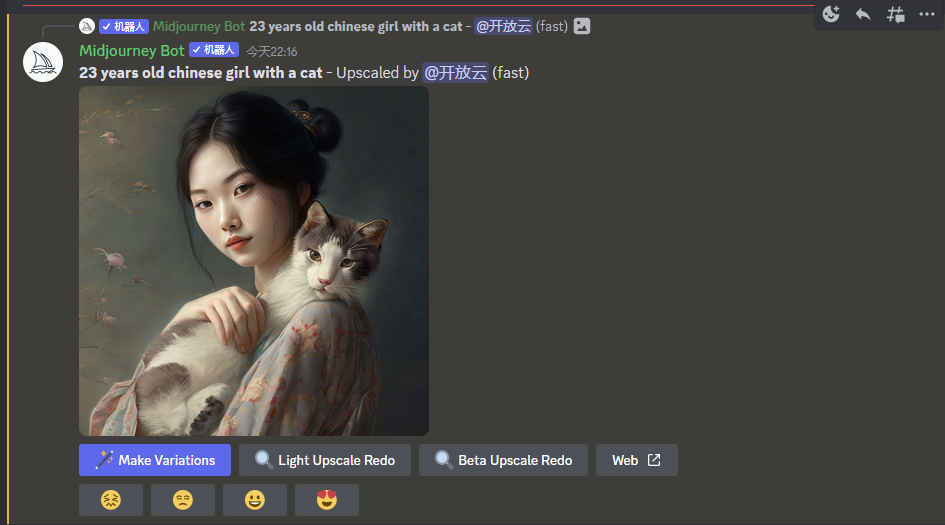Click the Make Variations button
Image resolution: width=945 pixels, height=525 pixels.
155,460
